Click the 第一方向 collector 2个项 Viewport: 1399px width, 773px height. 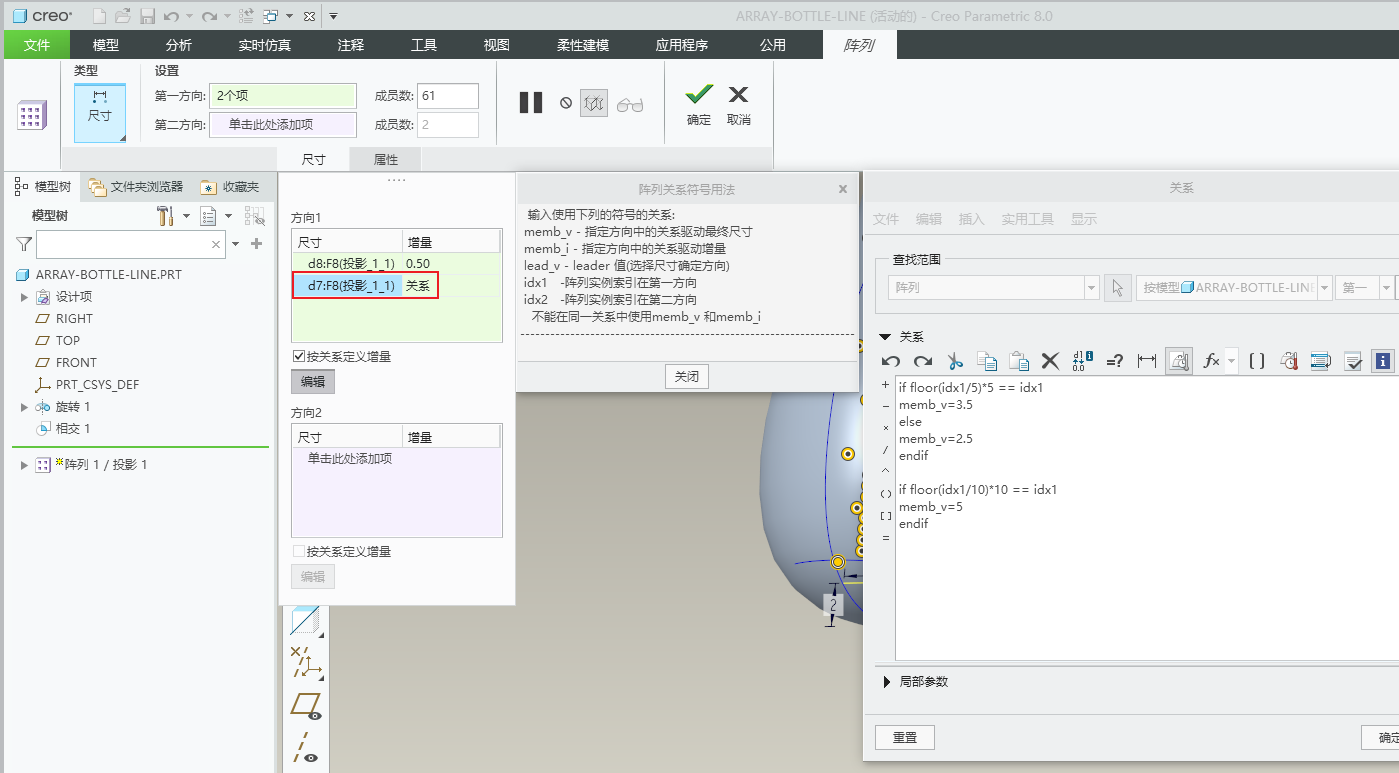point(283,96)
